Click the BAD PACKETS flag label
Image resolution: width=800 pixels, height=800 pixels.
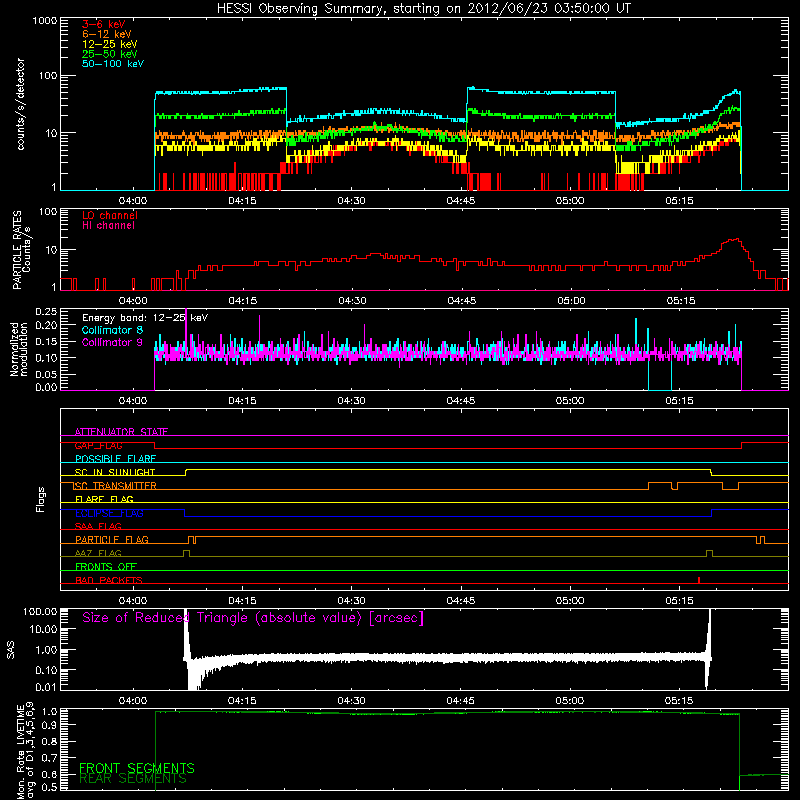(109, 580)
